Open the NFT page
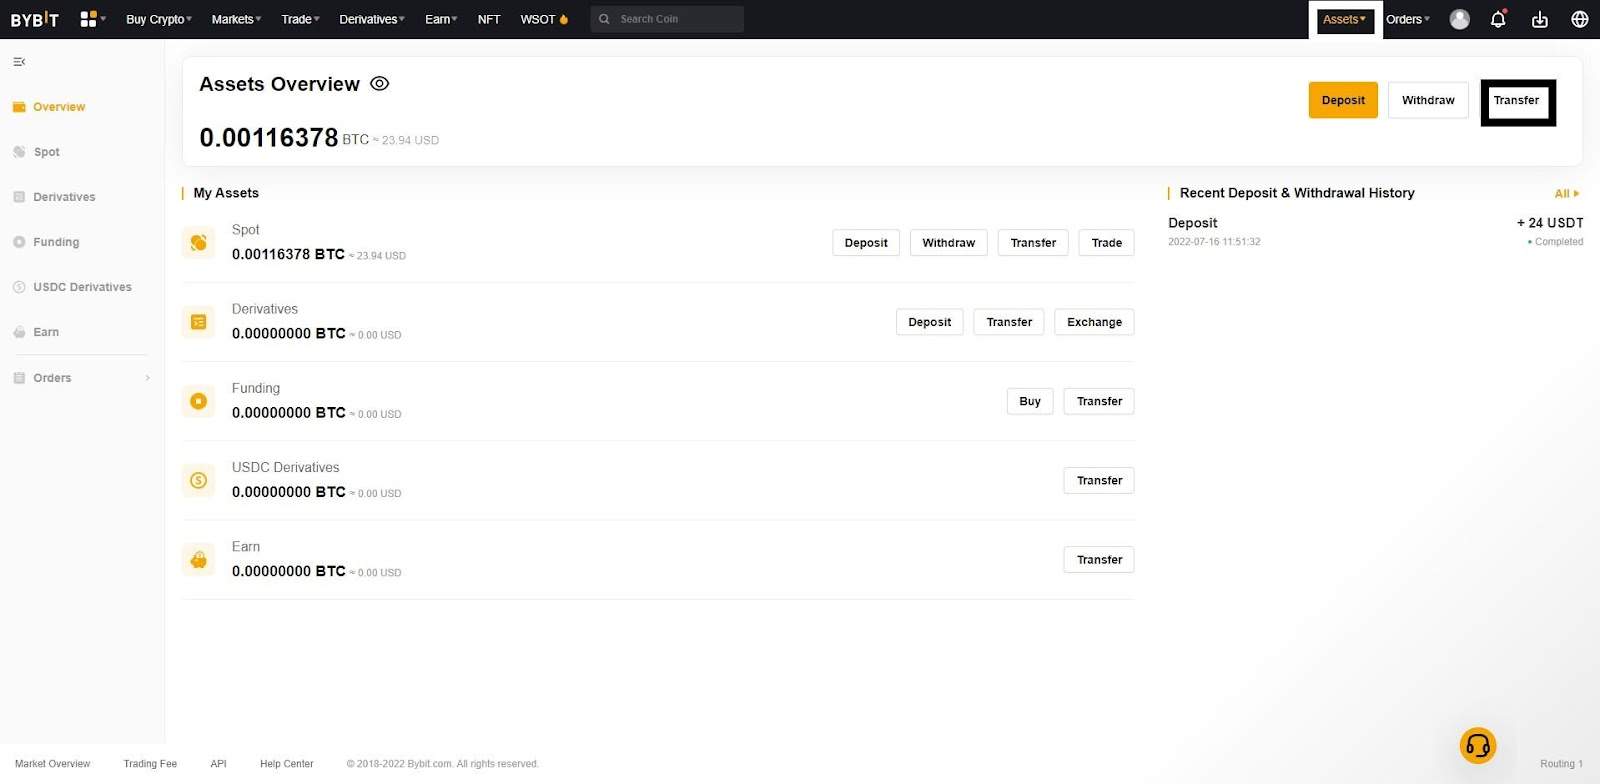 coord(489,19)
